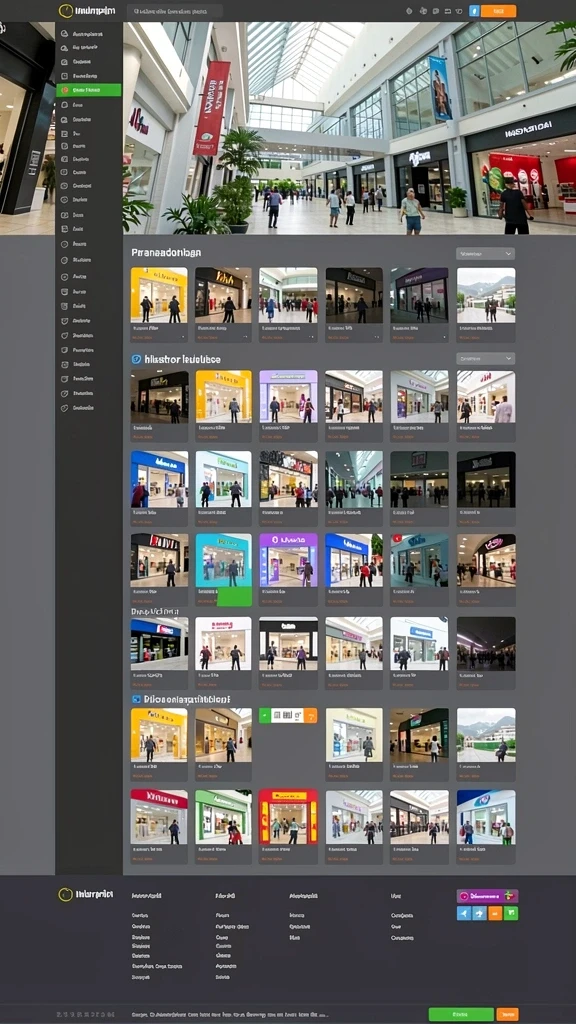
Task: Click the yellow circle logo in the footer
Action: pos(65,895)
